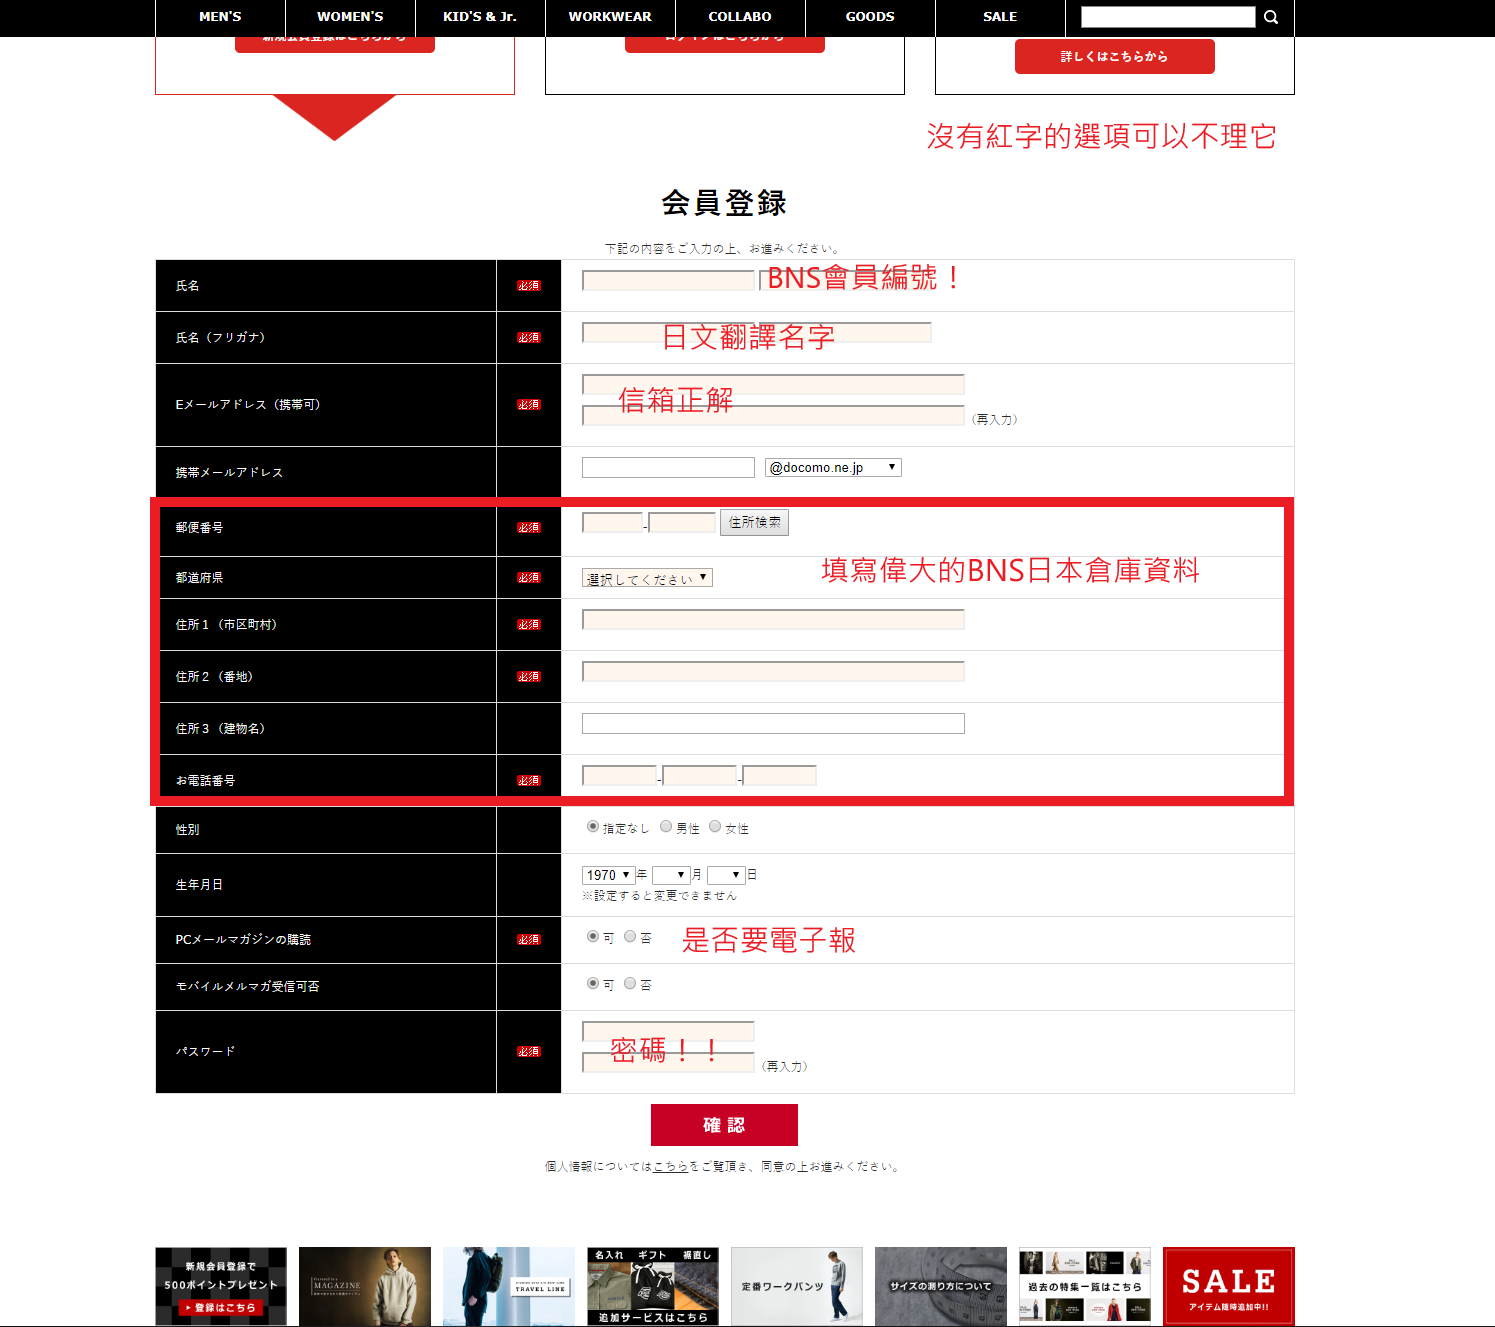Open the TRAVEL LINE banner
Image resolution: width=1495 pixels, height=1327 pixels.
[508, 1286]
